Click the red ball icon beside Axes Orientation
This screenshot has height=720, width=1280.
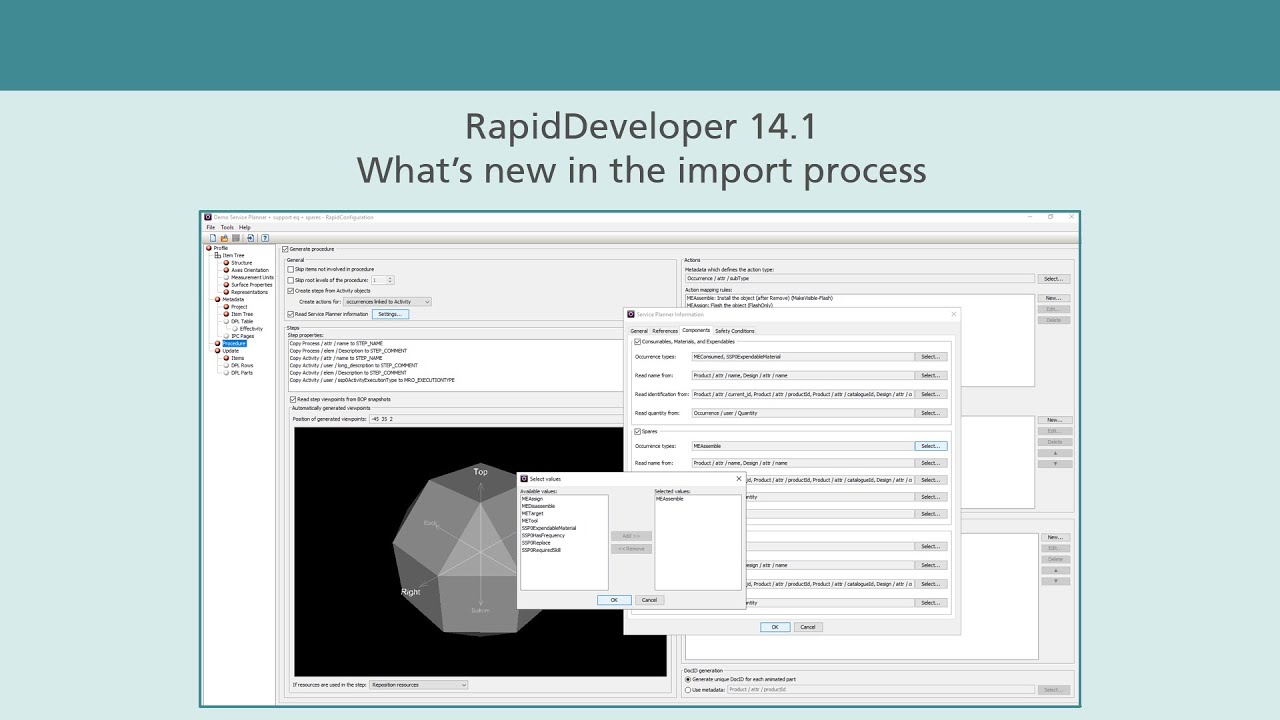click(x=226, y=270)
